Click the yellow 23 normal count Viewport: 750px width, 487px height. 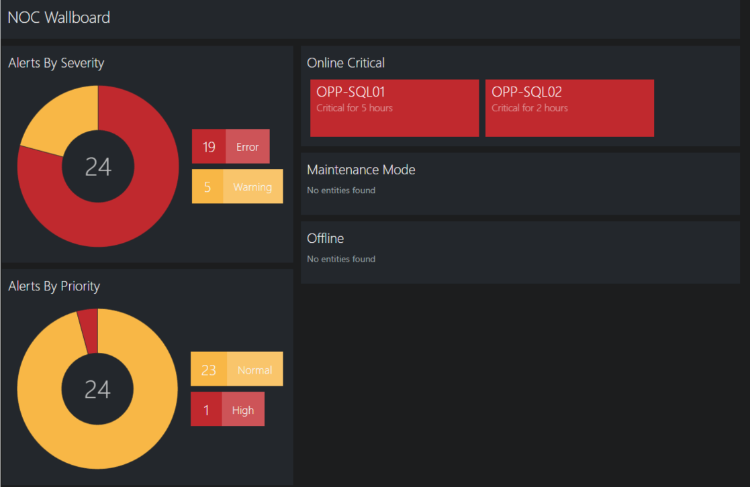(x=209, y=369)
